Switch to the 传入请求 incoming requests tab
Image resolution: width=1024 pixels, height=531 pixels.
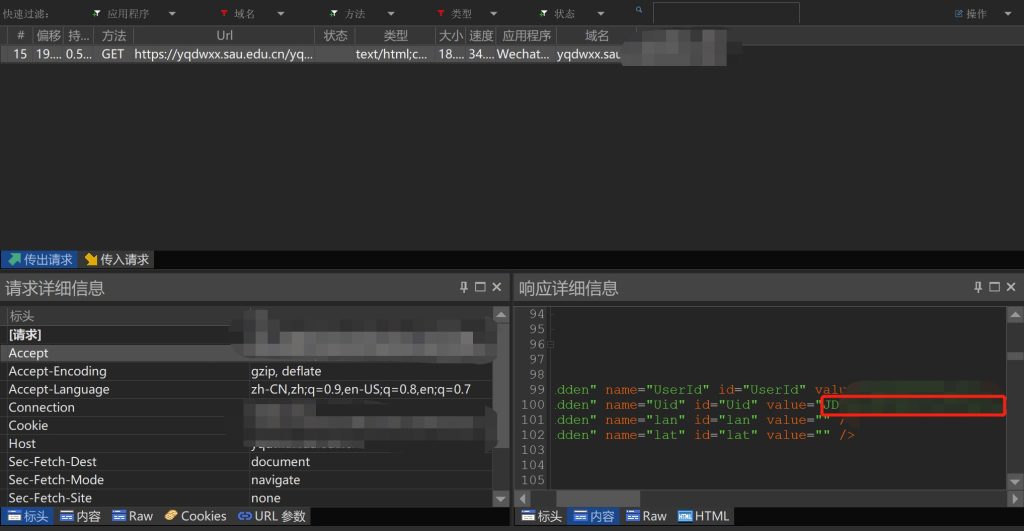point(116,260)
